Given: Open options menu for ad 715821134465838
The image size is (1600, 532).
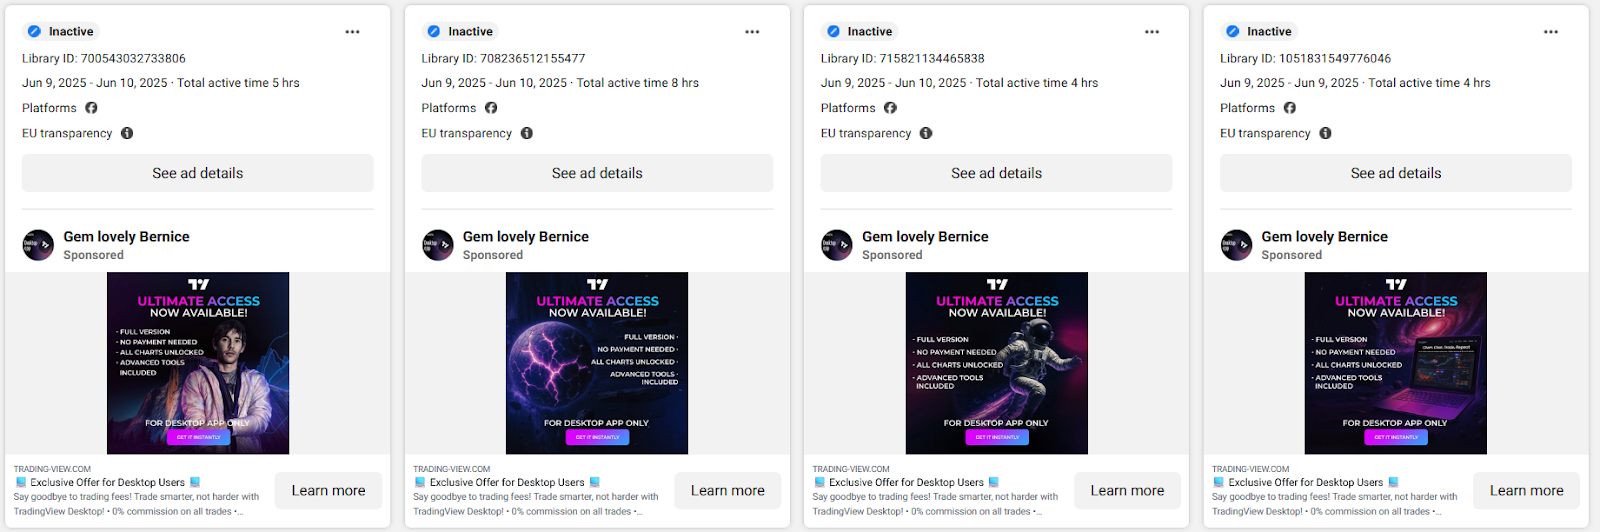Looking at the screenshot, I should 1152,32.
